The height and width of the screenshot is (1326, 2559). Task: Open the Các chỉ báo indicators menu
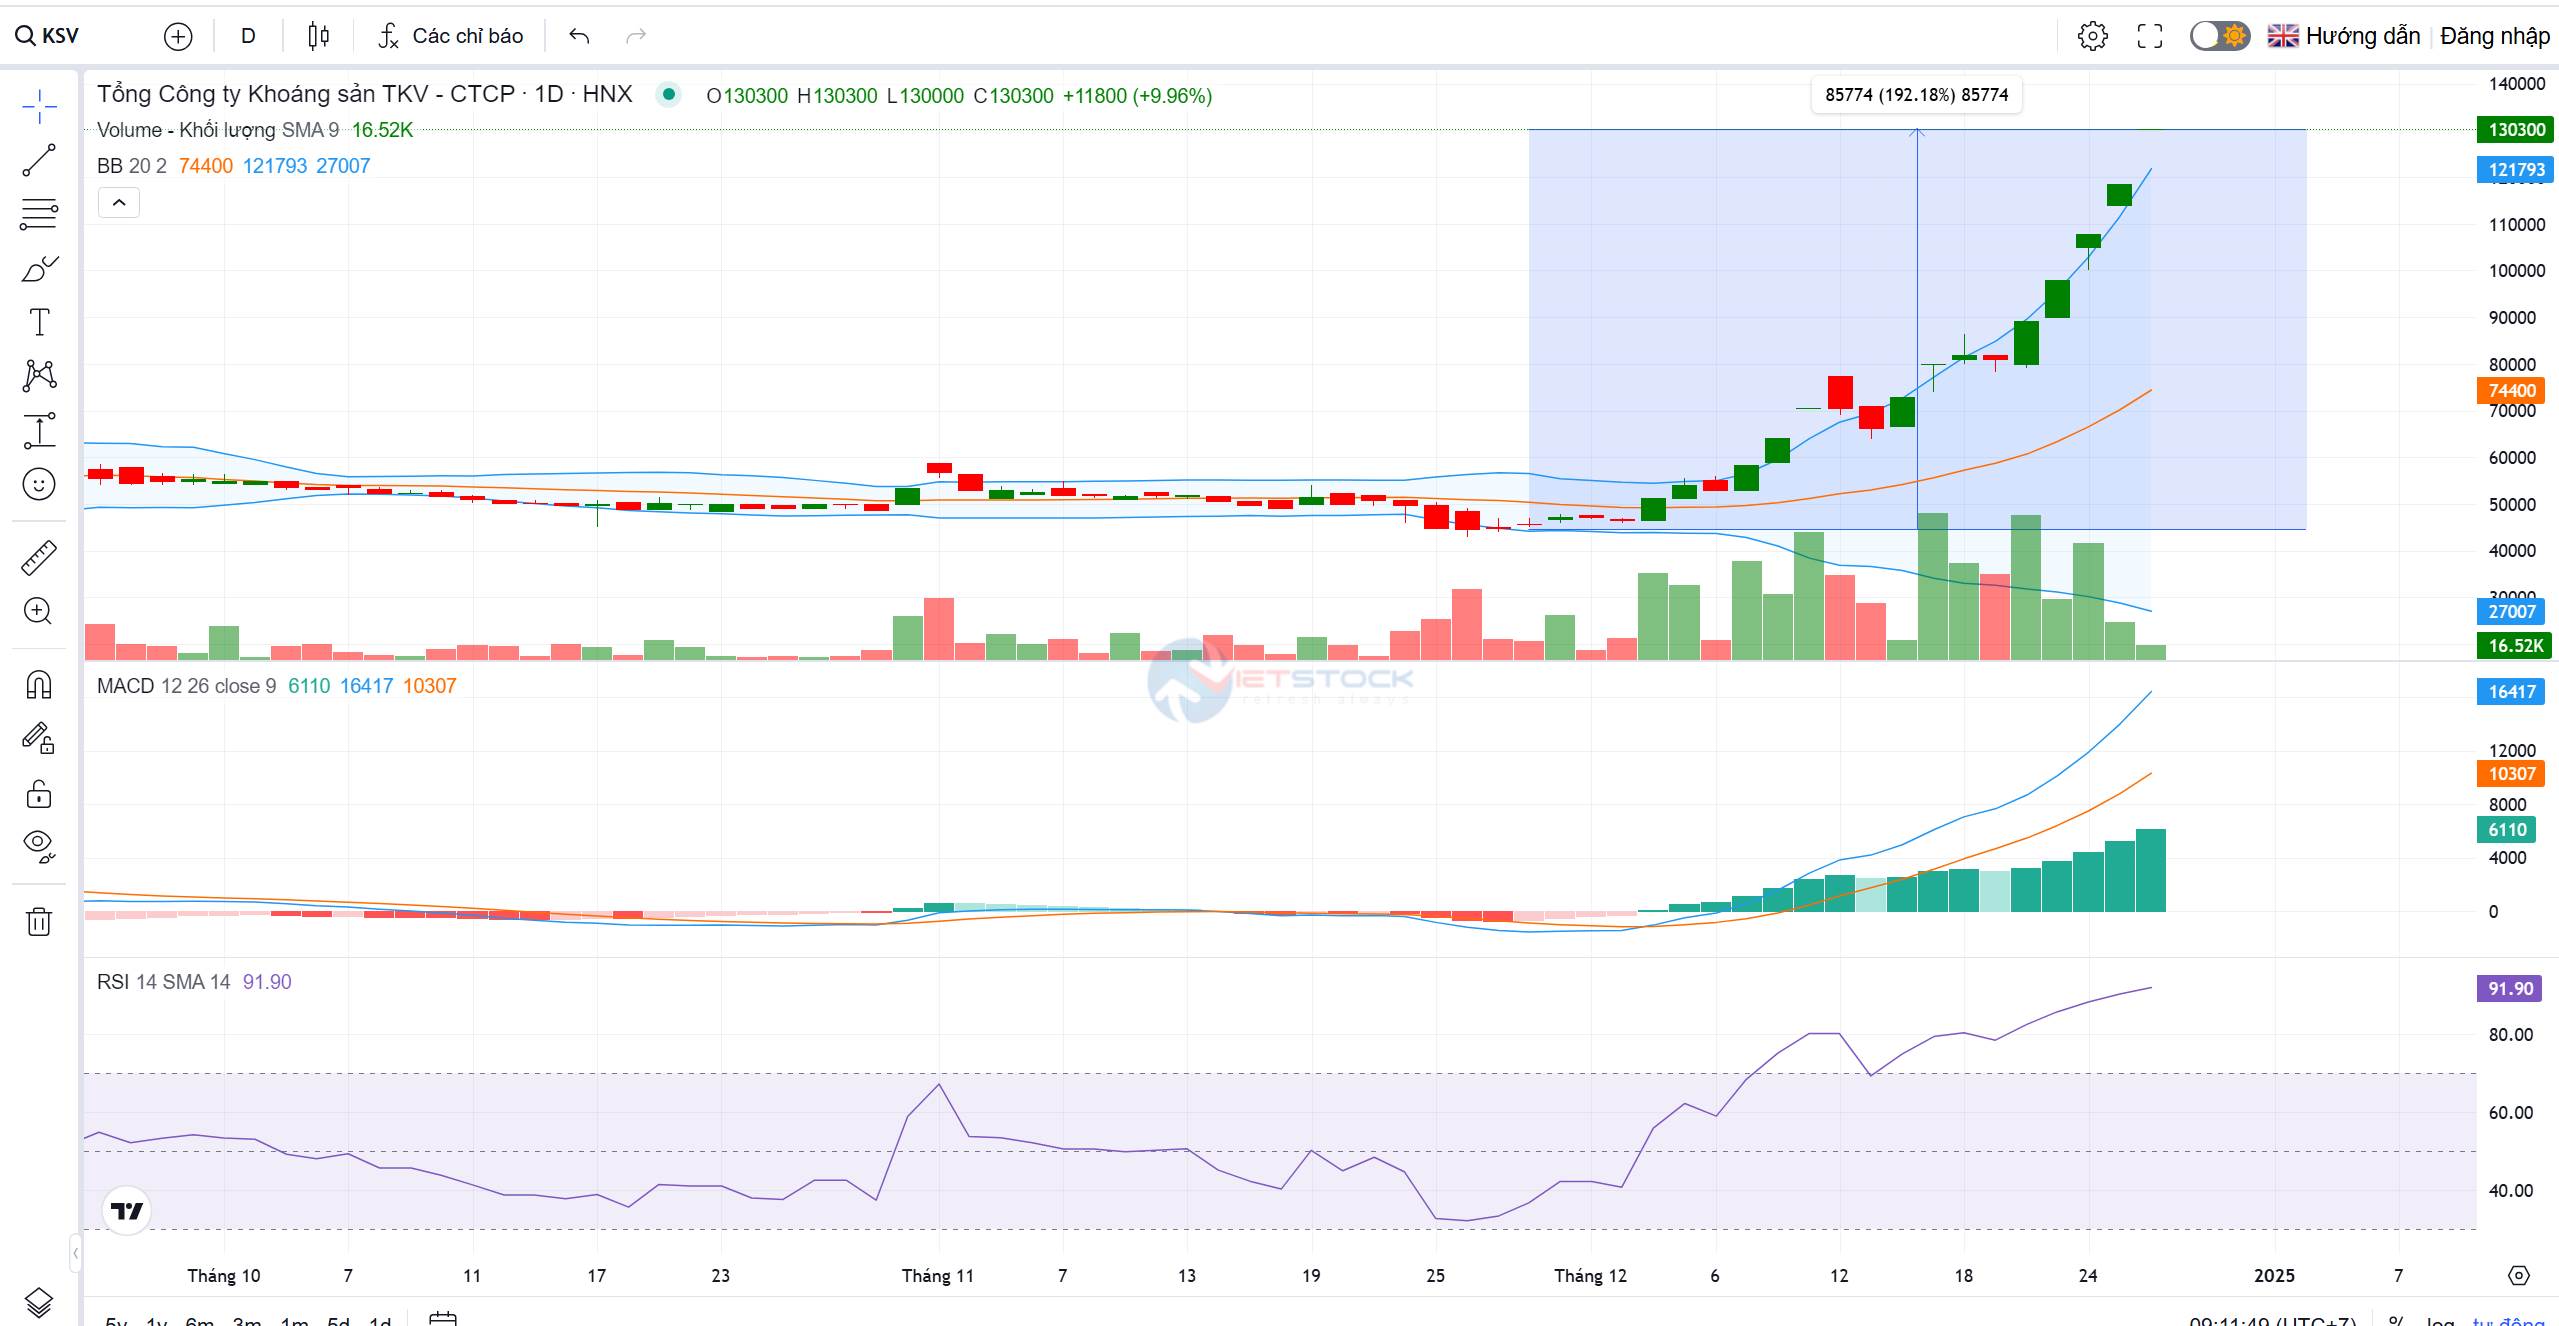(x=451, y=36)
